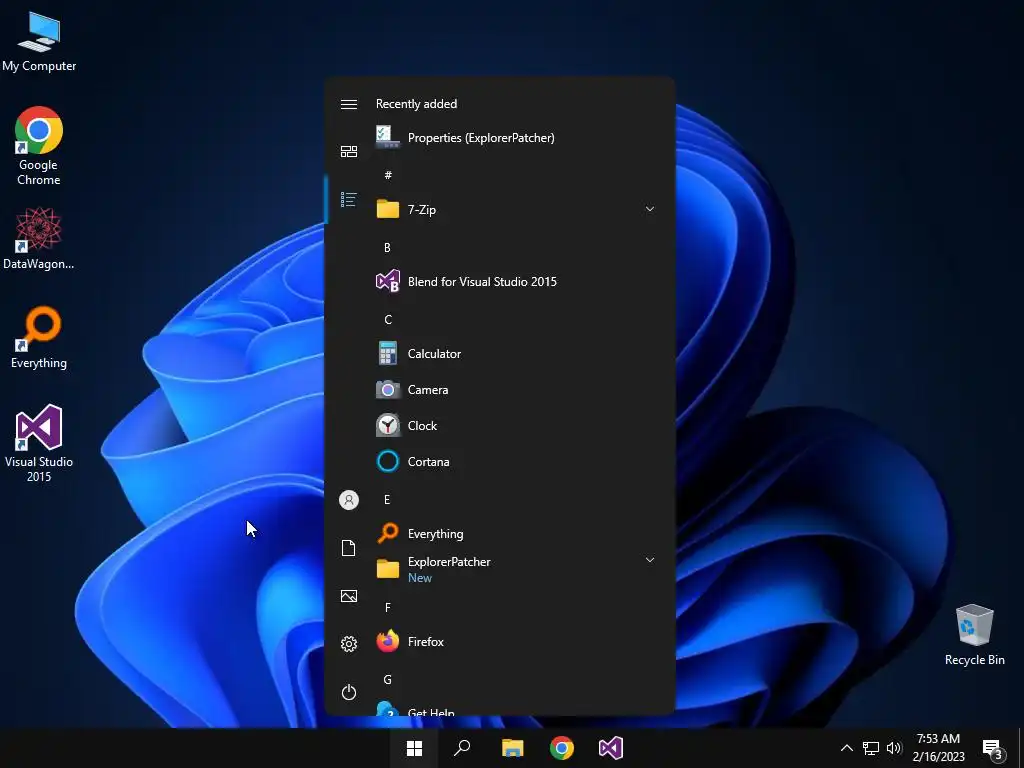Open the clock and date flyout
This screenshot has width=1024, height=768.
pyautogui.click(x=938, y=748)
